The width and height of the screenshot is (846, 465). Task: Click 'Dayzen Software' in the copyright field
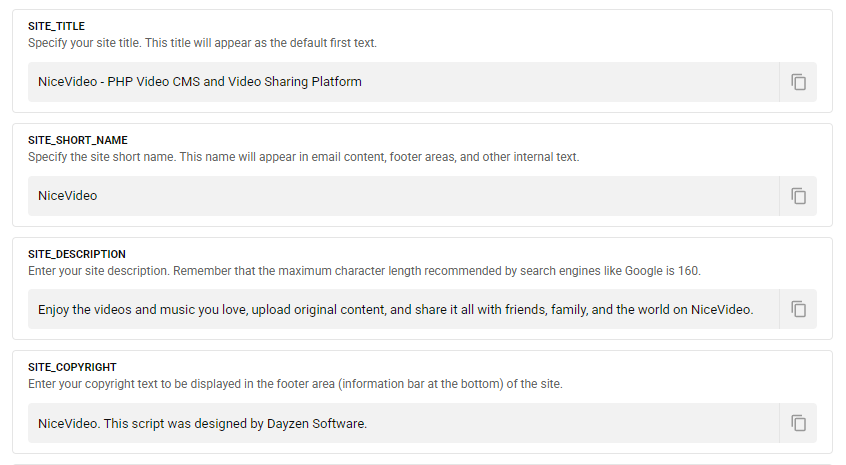[x=315, y=424]
